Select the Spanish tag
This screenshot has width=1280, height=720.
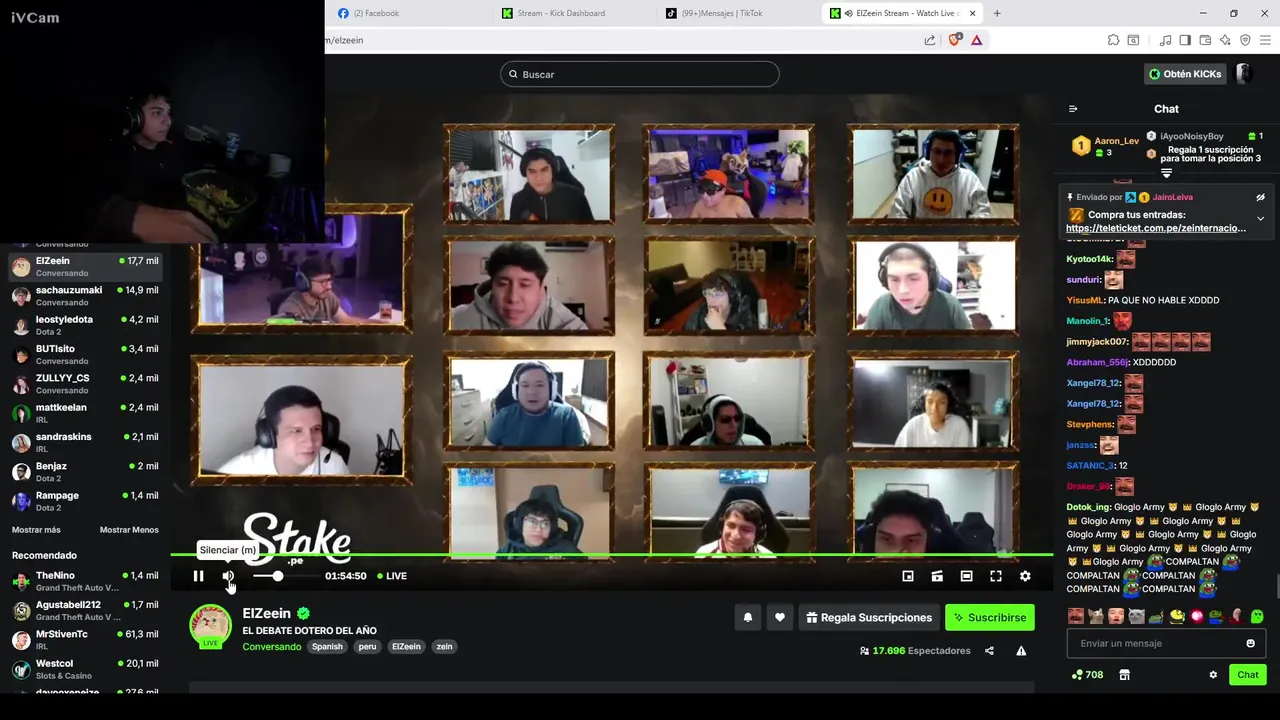point(327,647)
